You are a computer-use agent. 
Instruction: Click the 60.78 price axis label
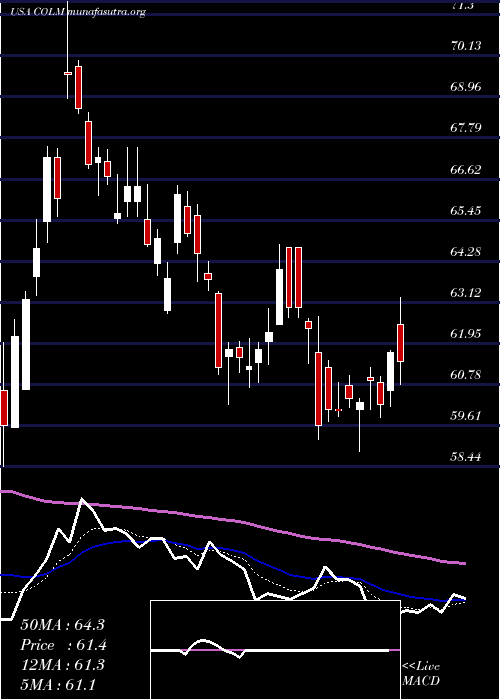466,375
